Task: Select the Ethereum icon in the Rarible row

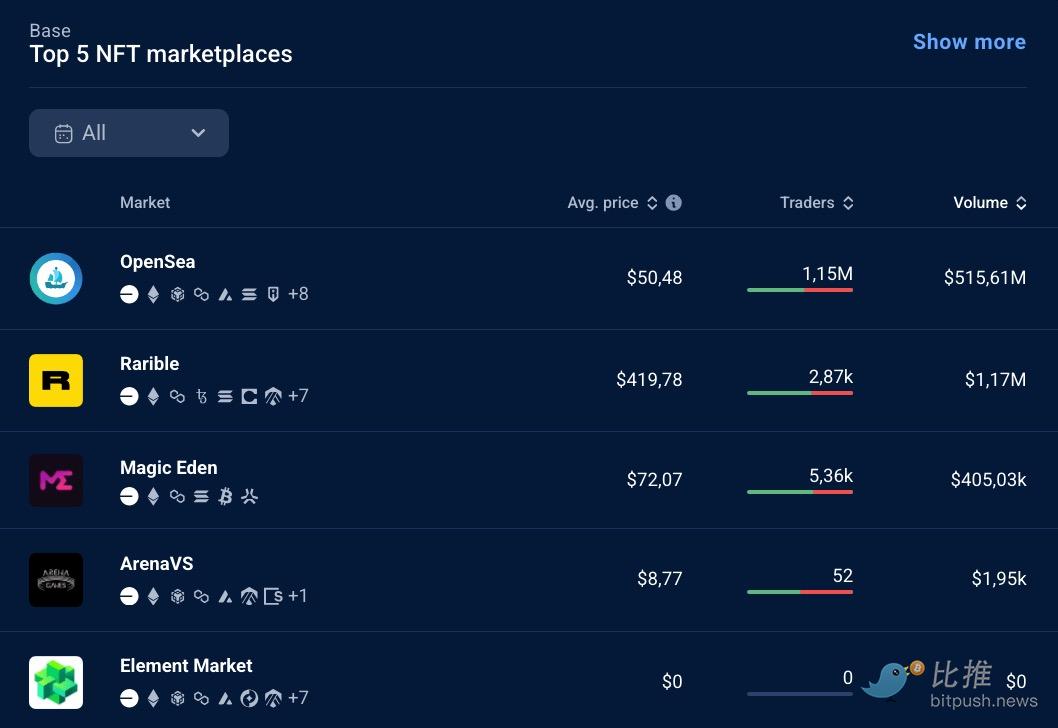Action: click(x=153, y=396)
